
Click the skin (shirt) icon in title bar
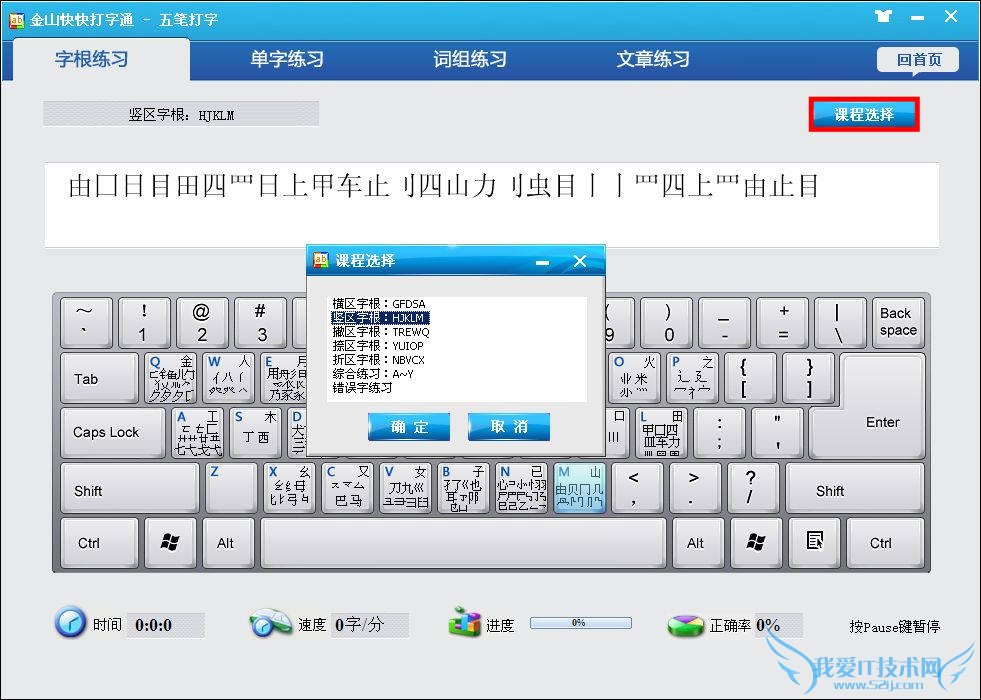click(883, 16)
